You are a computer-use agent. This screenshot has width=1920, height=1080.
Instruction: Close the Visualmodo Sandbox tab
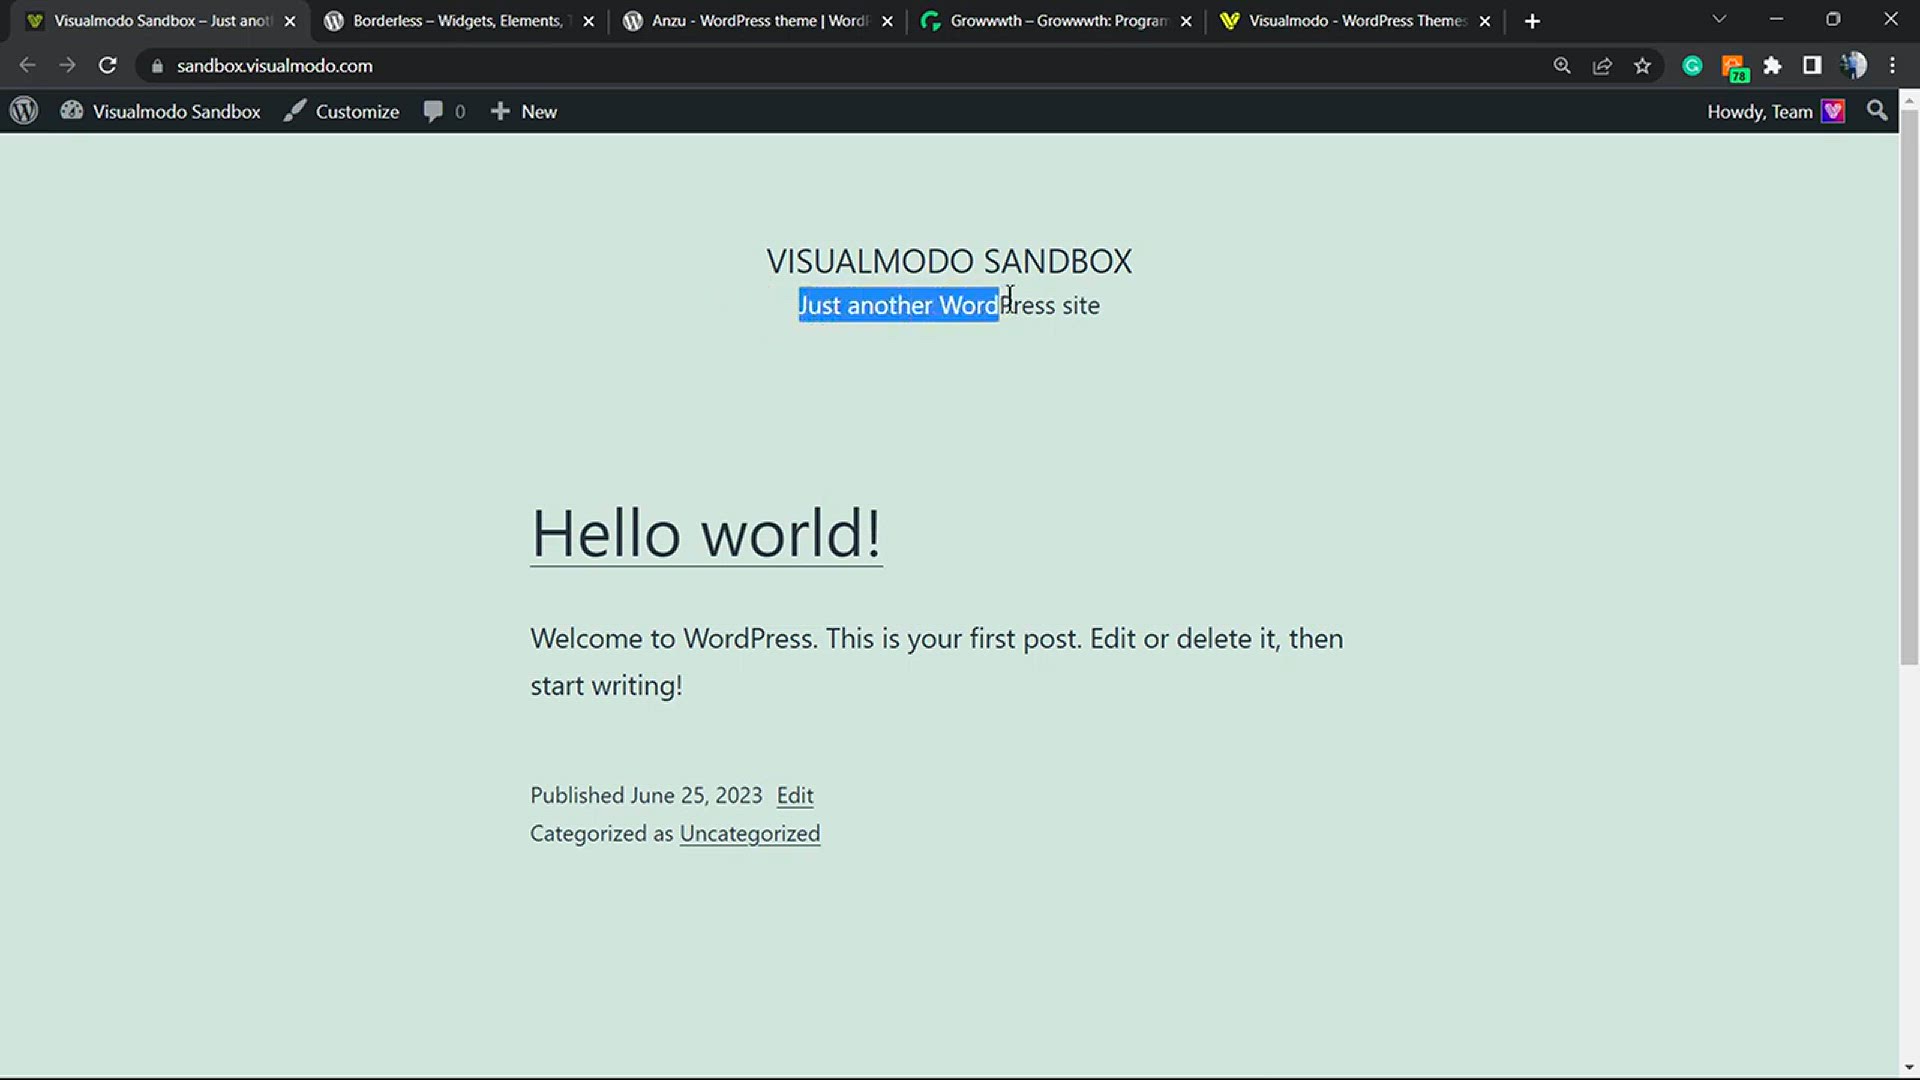(x=289, y=21)
